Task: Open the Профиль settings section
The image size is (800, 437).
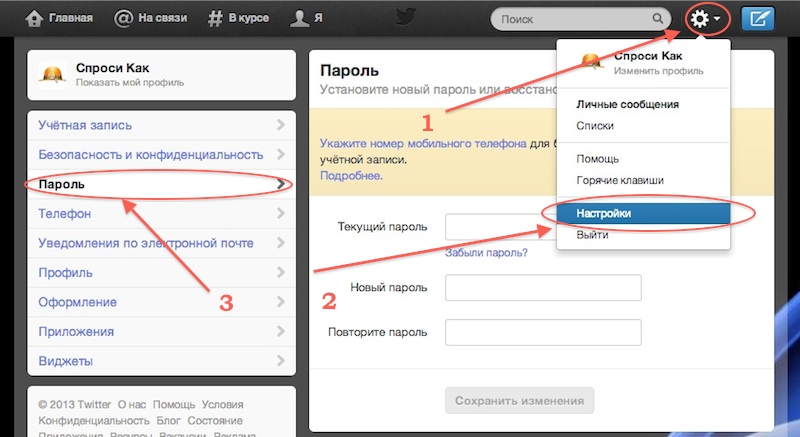Action: [161, 273]
